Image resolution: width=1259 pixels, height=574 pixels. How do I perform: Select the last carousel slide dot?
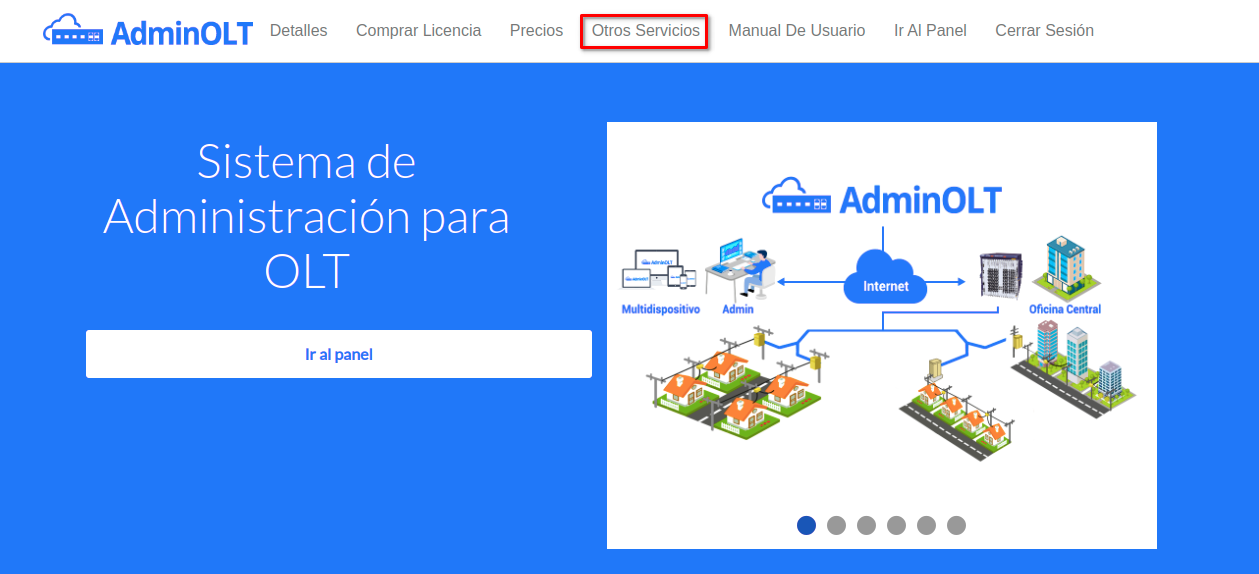point(956,525)
